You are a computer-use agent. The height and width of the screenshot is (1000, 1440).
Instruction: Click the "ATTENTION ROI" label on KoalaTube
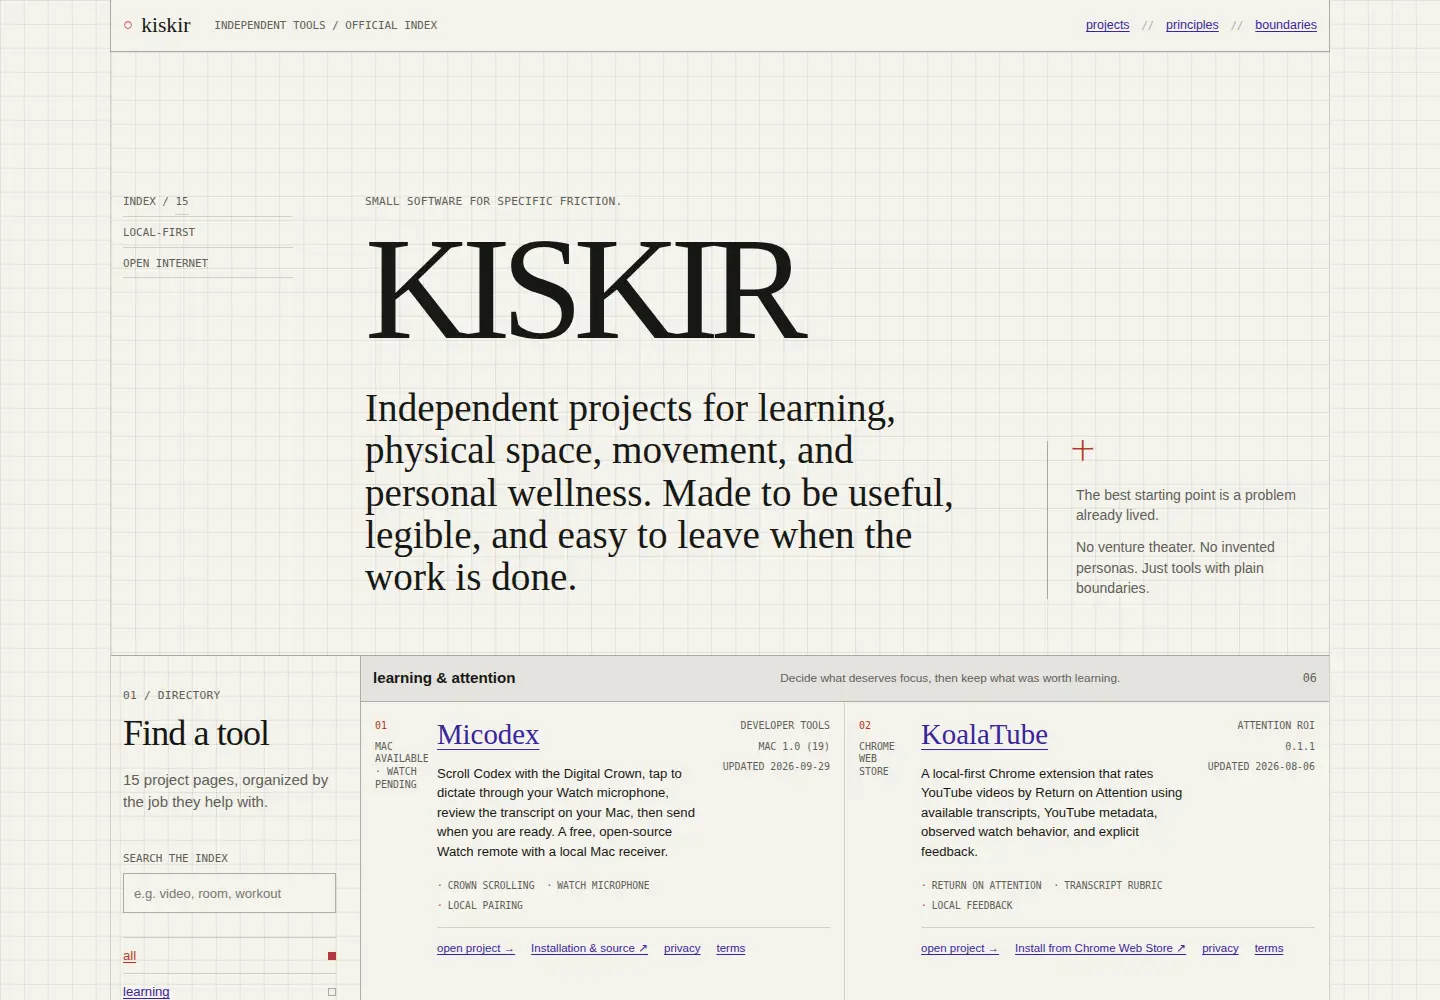(x=1276, y=725)
